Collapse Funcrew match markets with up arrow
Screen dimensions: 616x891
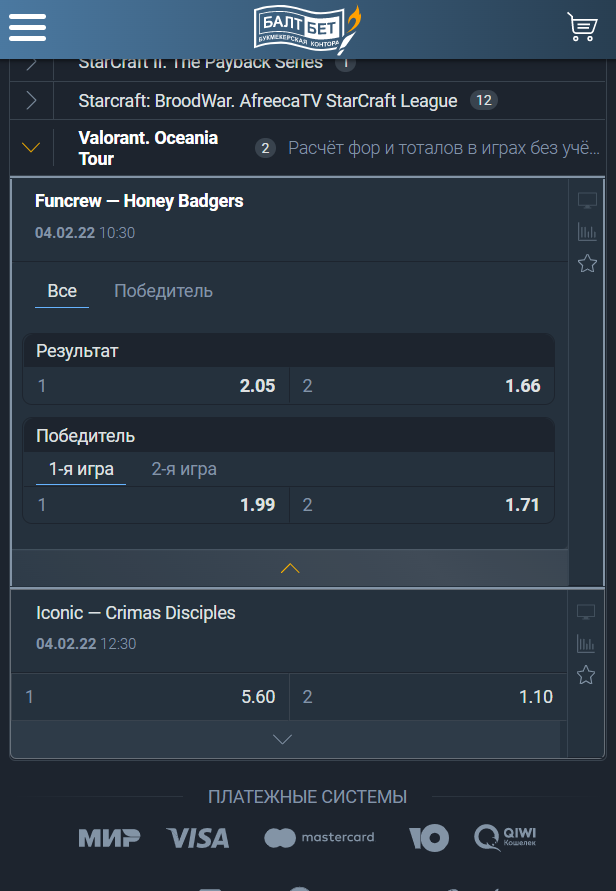pos(290,568)
